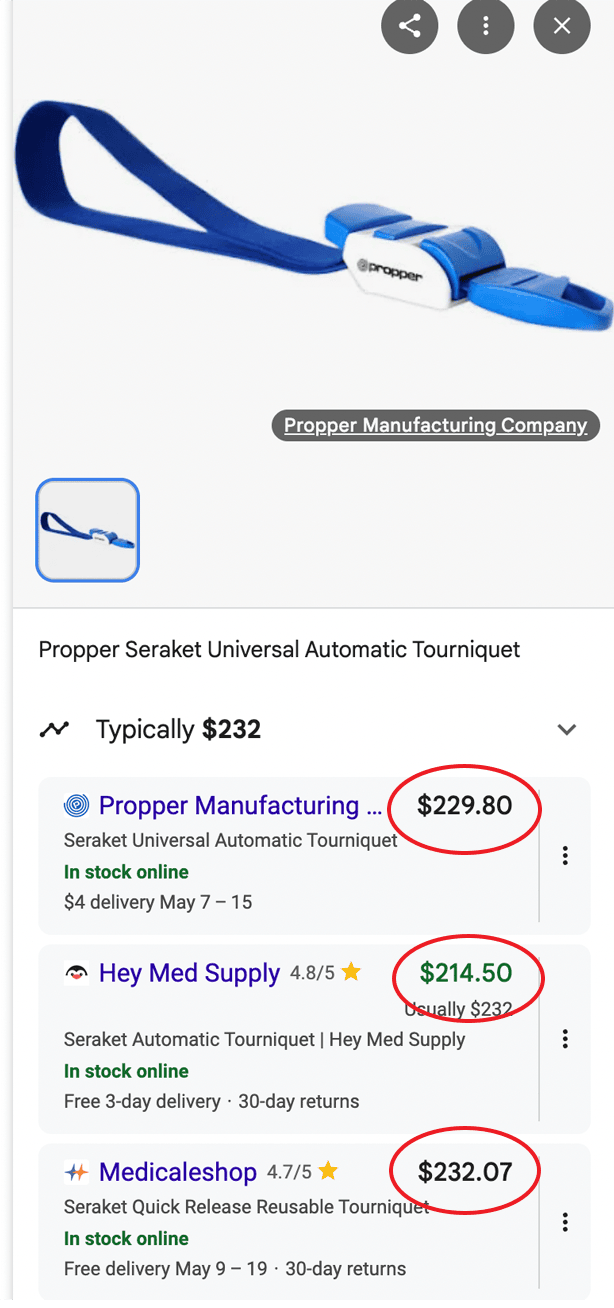Screen dimensions: 614x1308
Task: Click the Medicaleshop store logo
Action: pos(77,1172)
